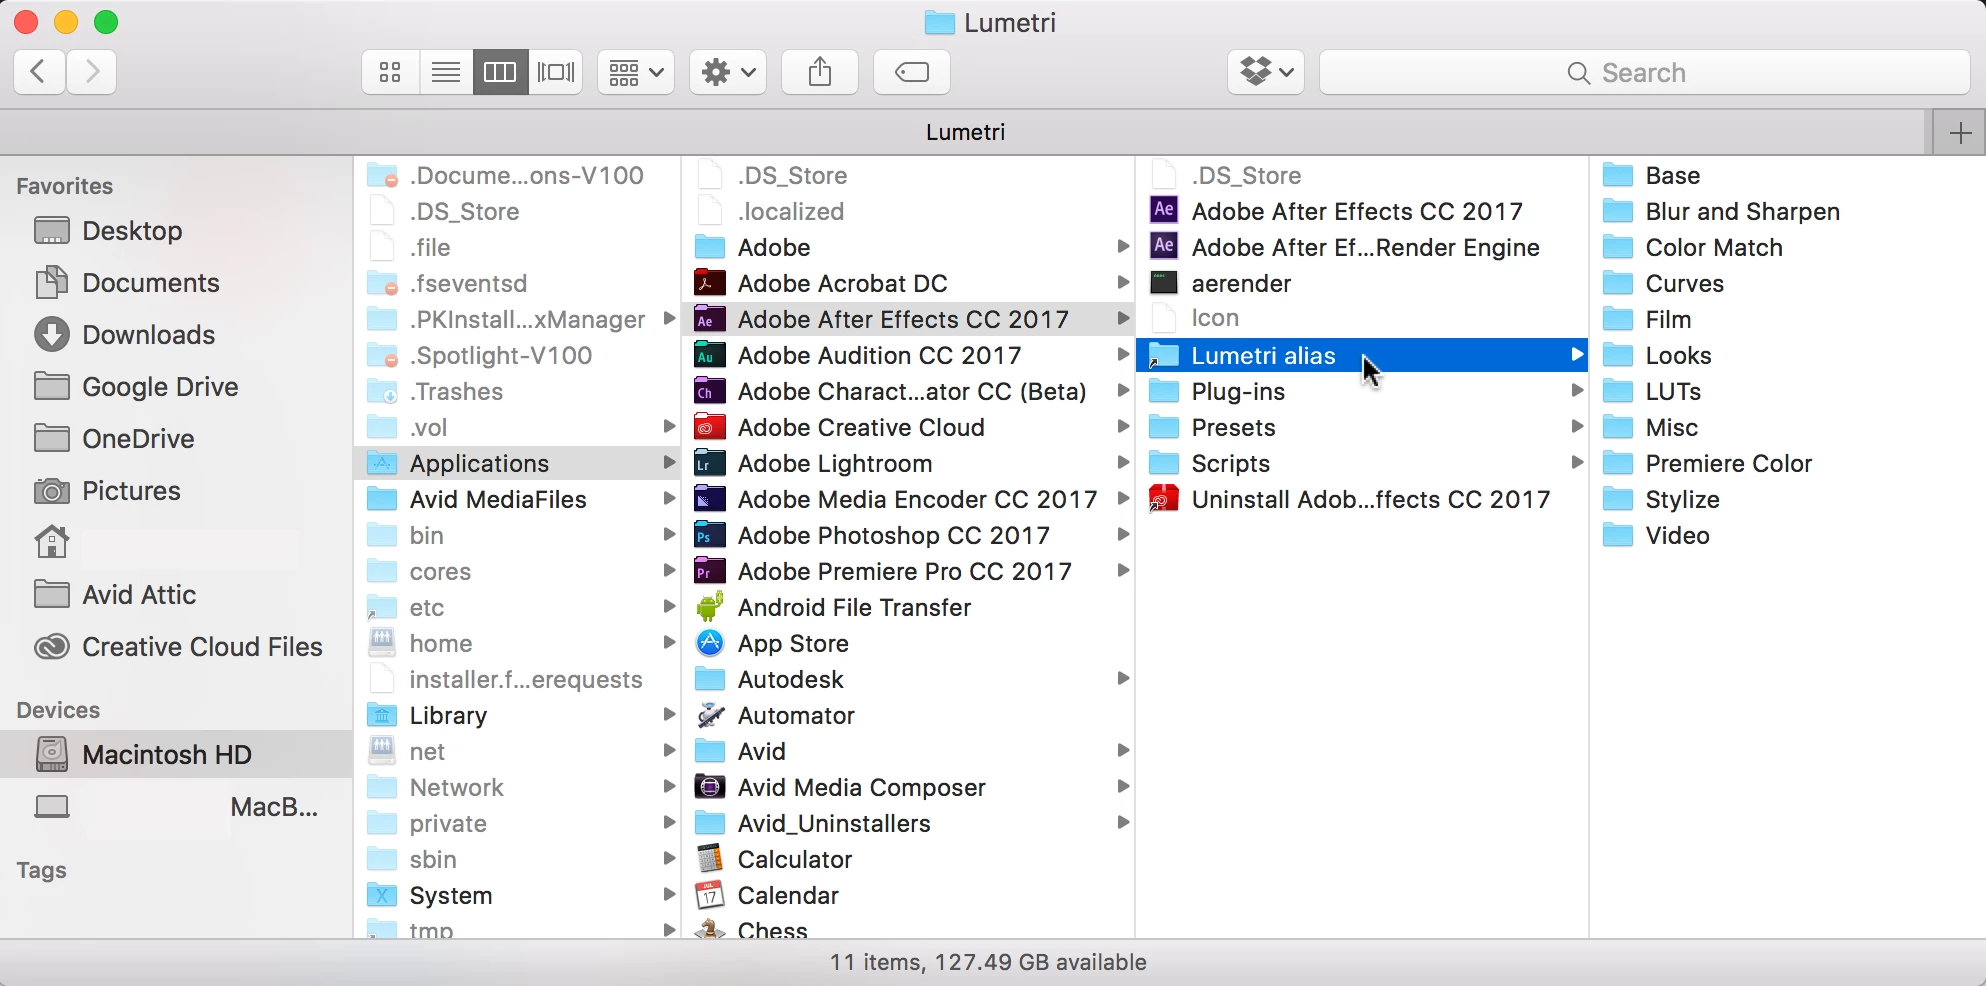Expand the Lumetri alias arrow
The height and width of the screenshot is (986, 1986).
click(x=1576, y=355)
